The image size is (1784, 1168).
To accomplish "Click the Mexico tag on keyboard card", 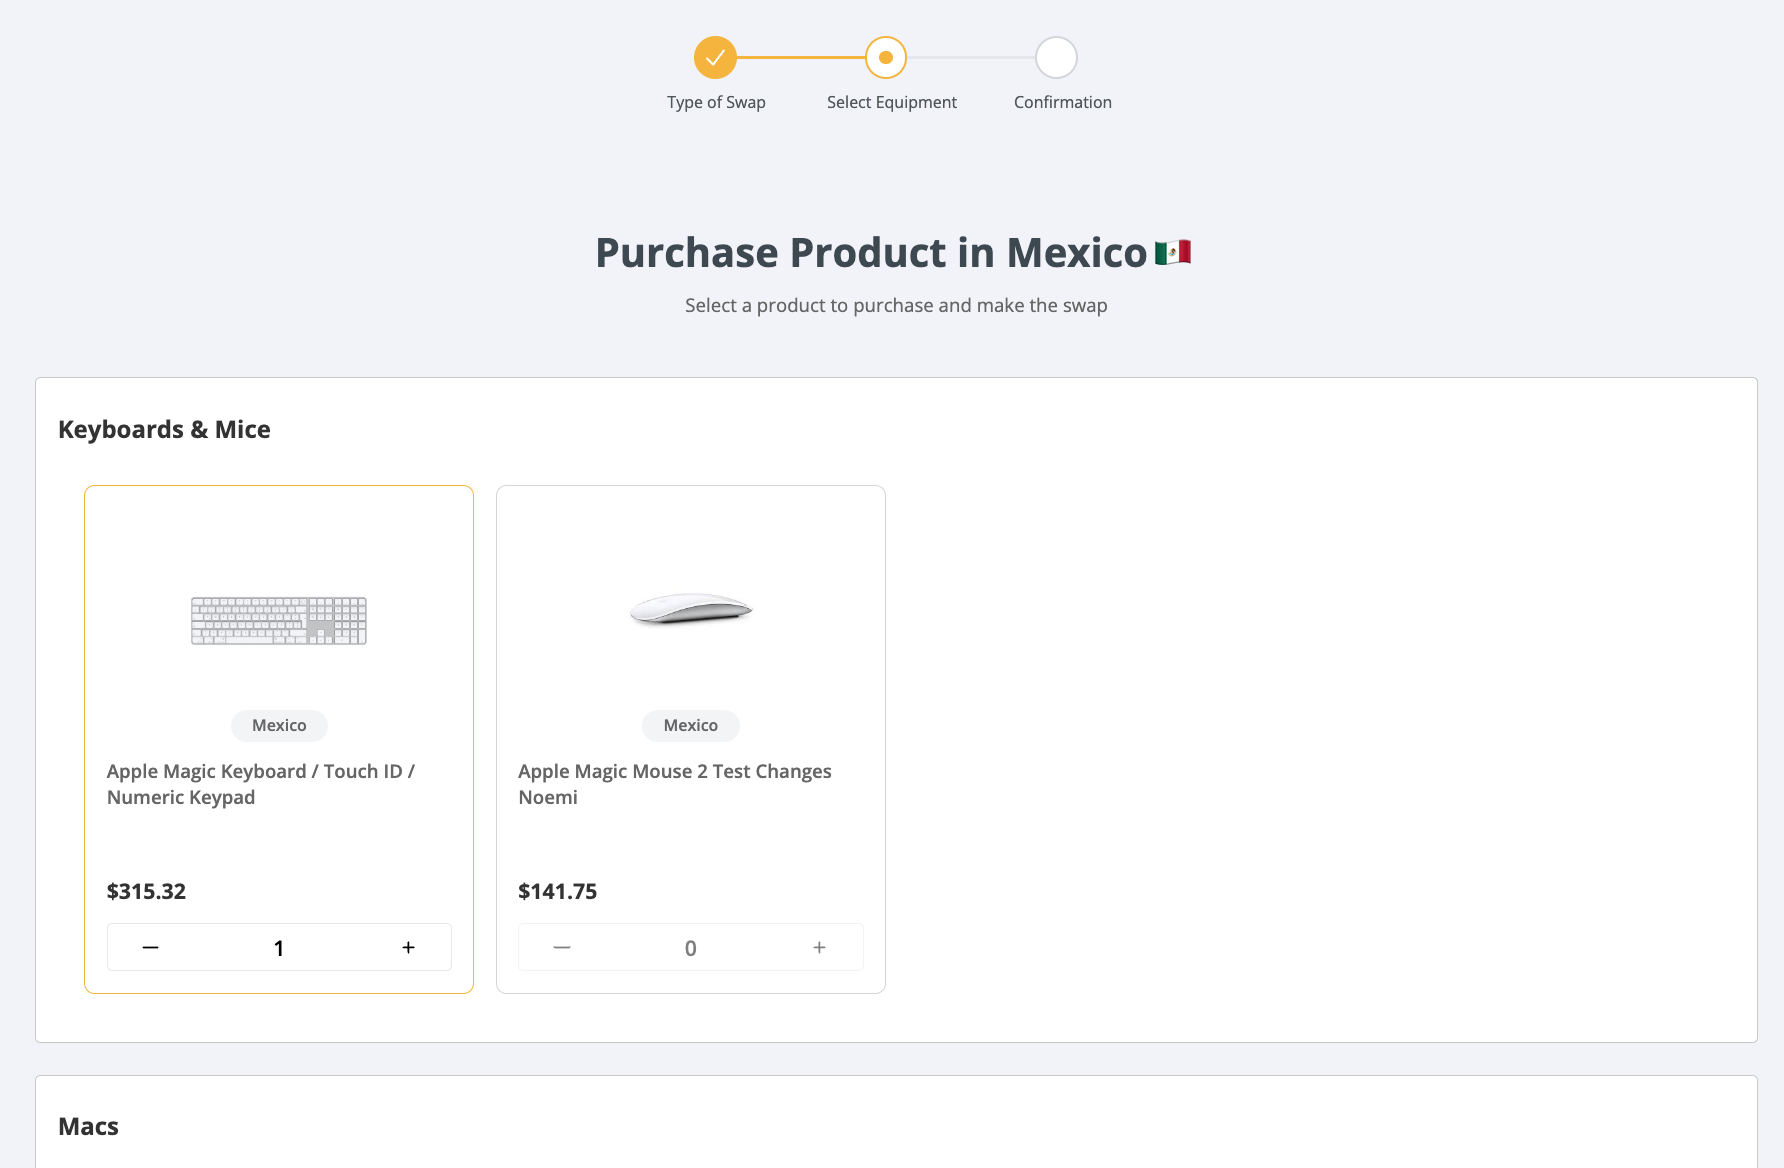I will click(279, 725).
